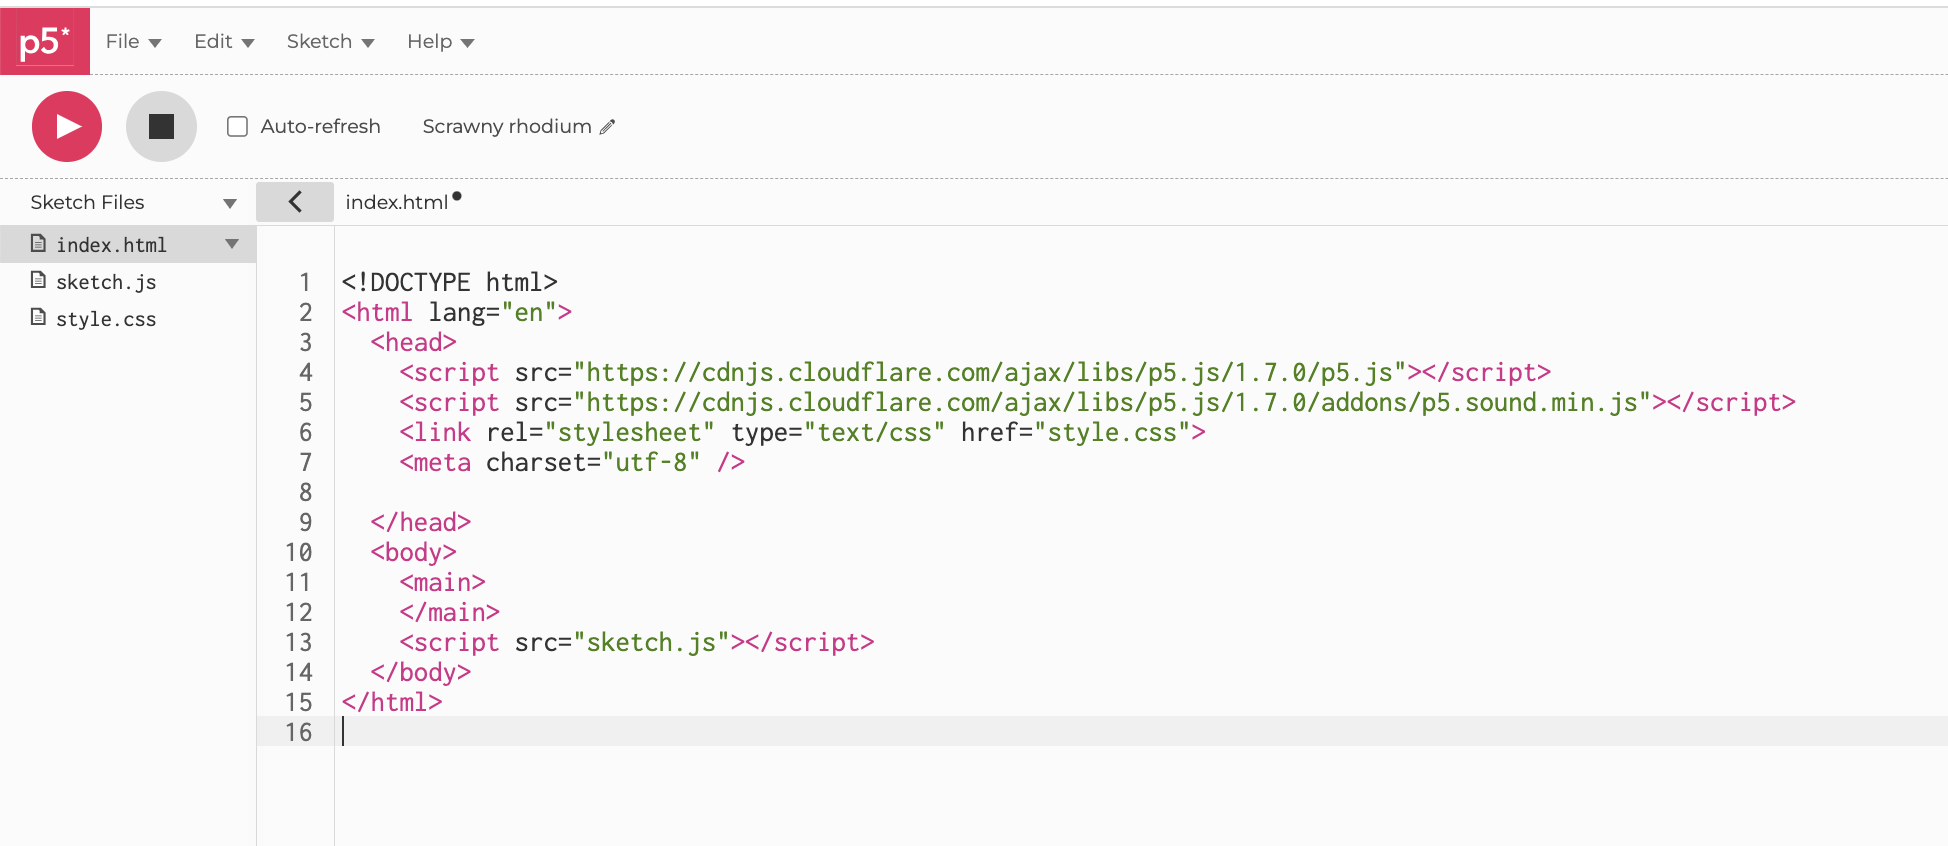The height and width of the screenshot is (846, 1948).
Task: Start the sketch with the Play button
Action: tap(67, 126)
